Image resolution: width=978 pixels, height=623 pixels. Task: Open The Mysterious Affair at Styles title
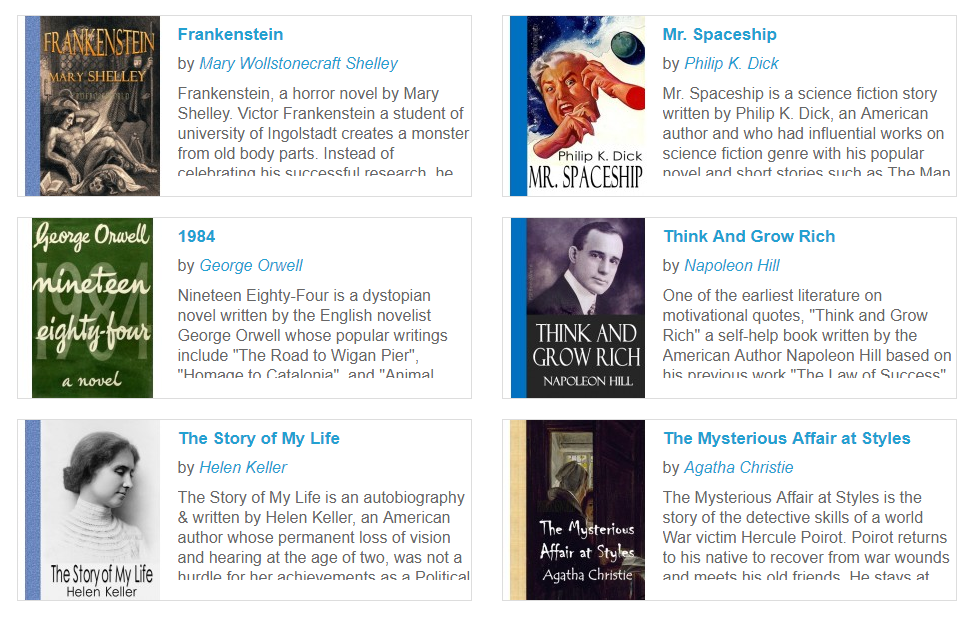coord(787,438)
